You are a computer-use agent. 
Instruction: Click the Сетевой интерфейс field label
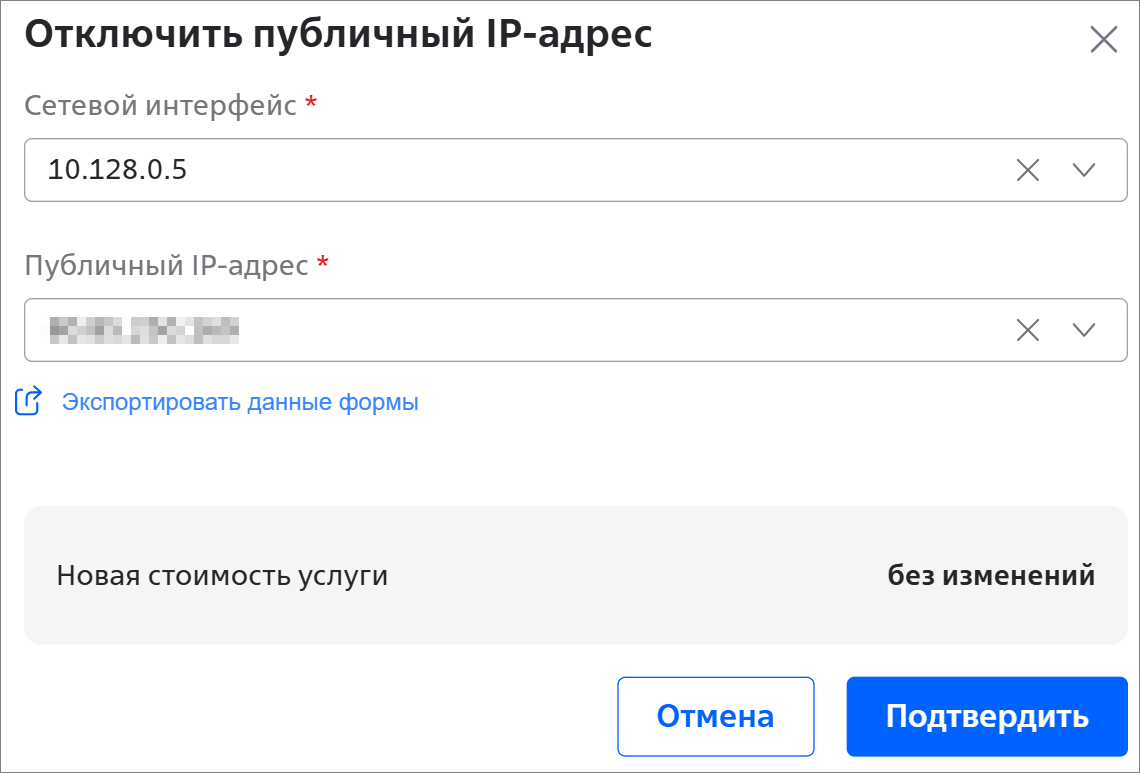pyautogui.click(x=160, y=105)
